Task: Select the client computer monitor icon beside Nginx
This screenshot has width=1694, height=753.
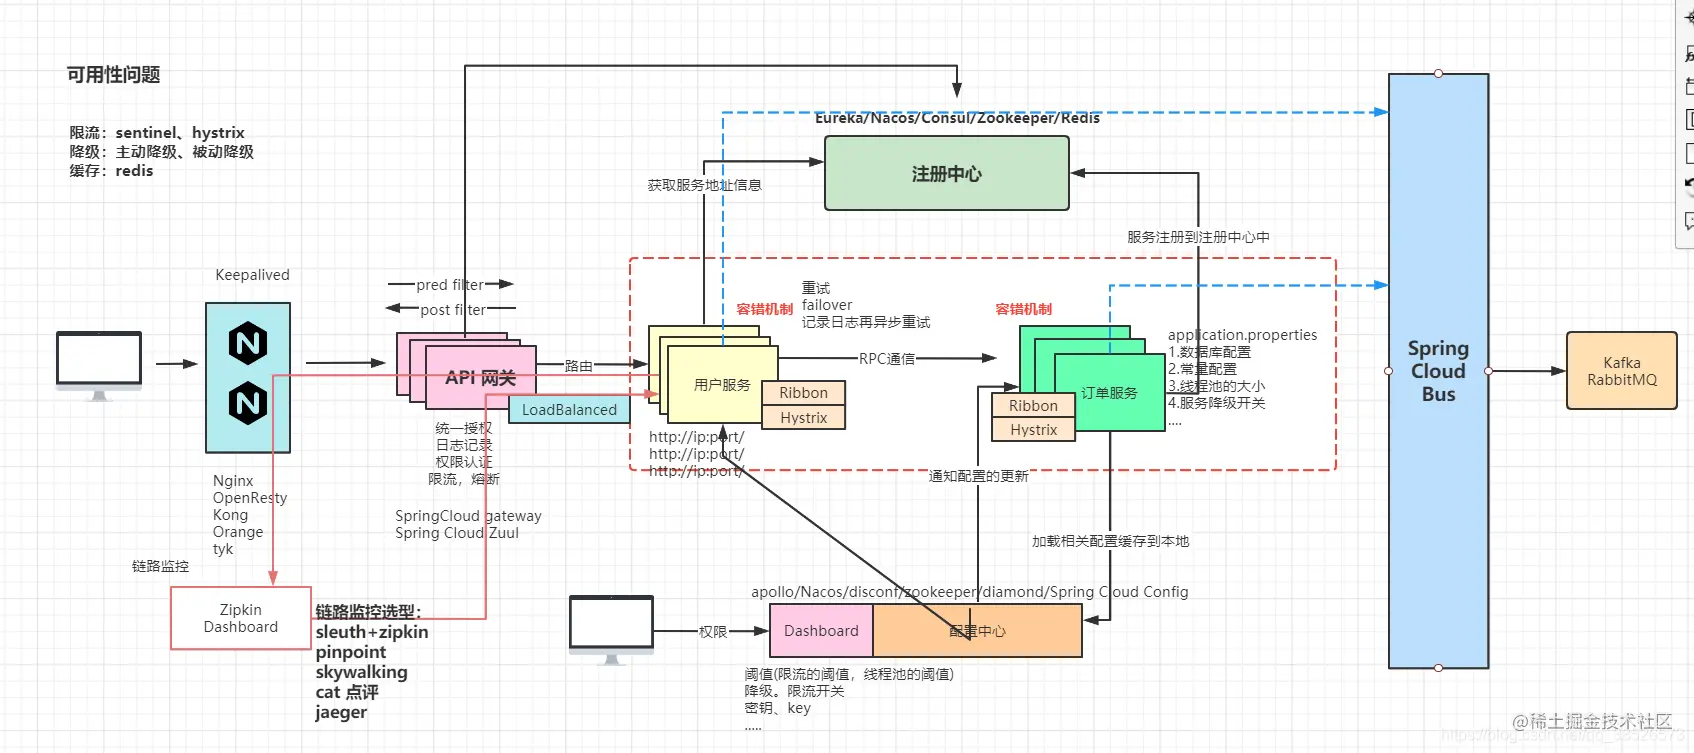Action: 99,366
